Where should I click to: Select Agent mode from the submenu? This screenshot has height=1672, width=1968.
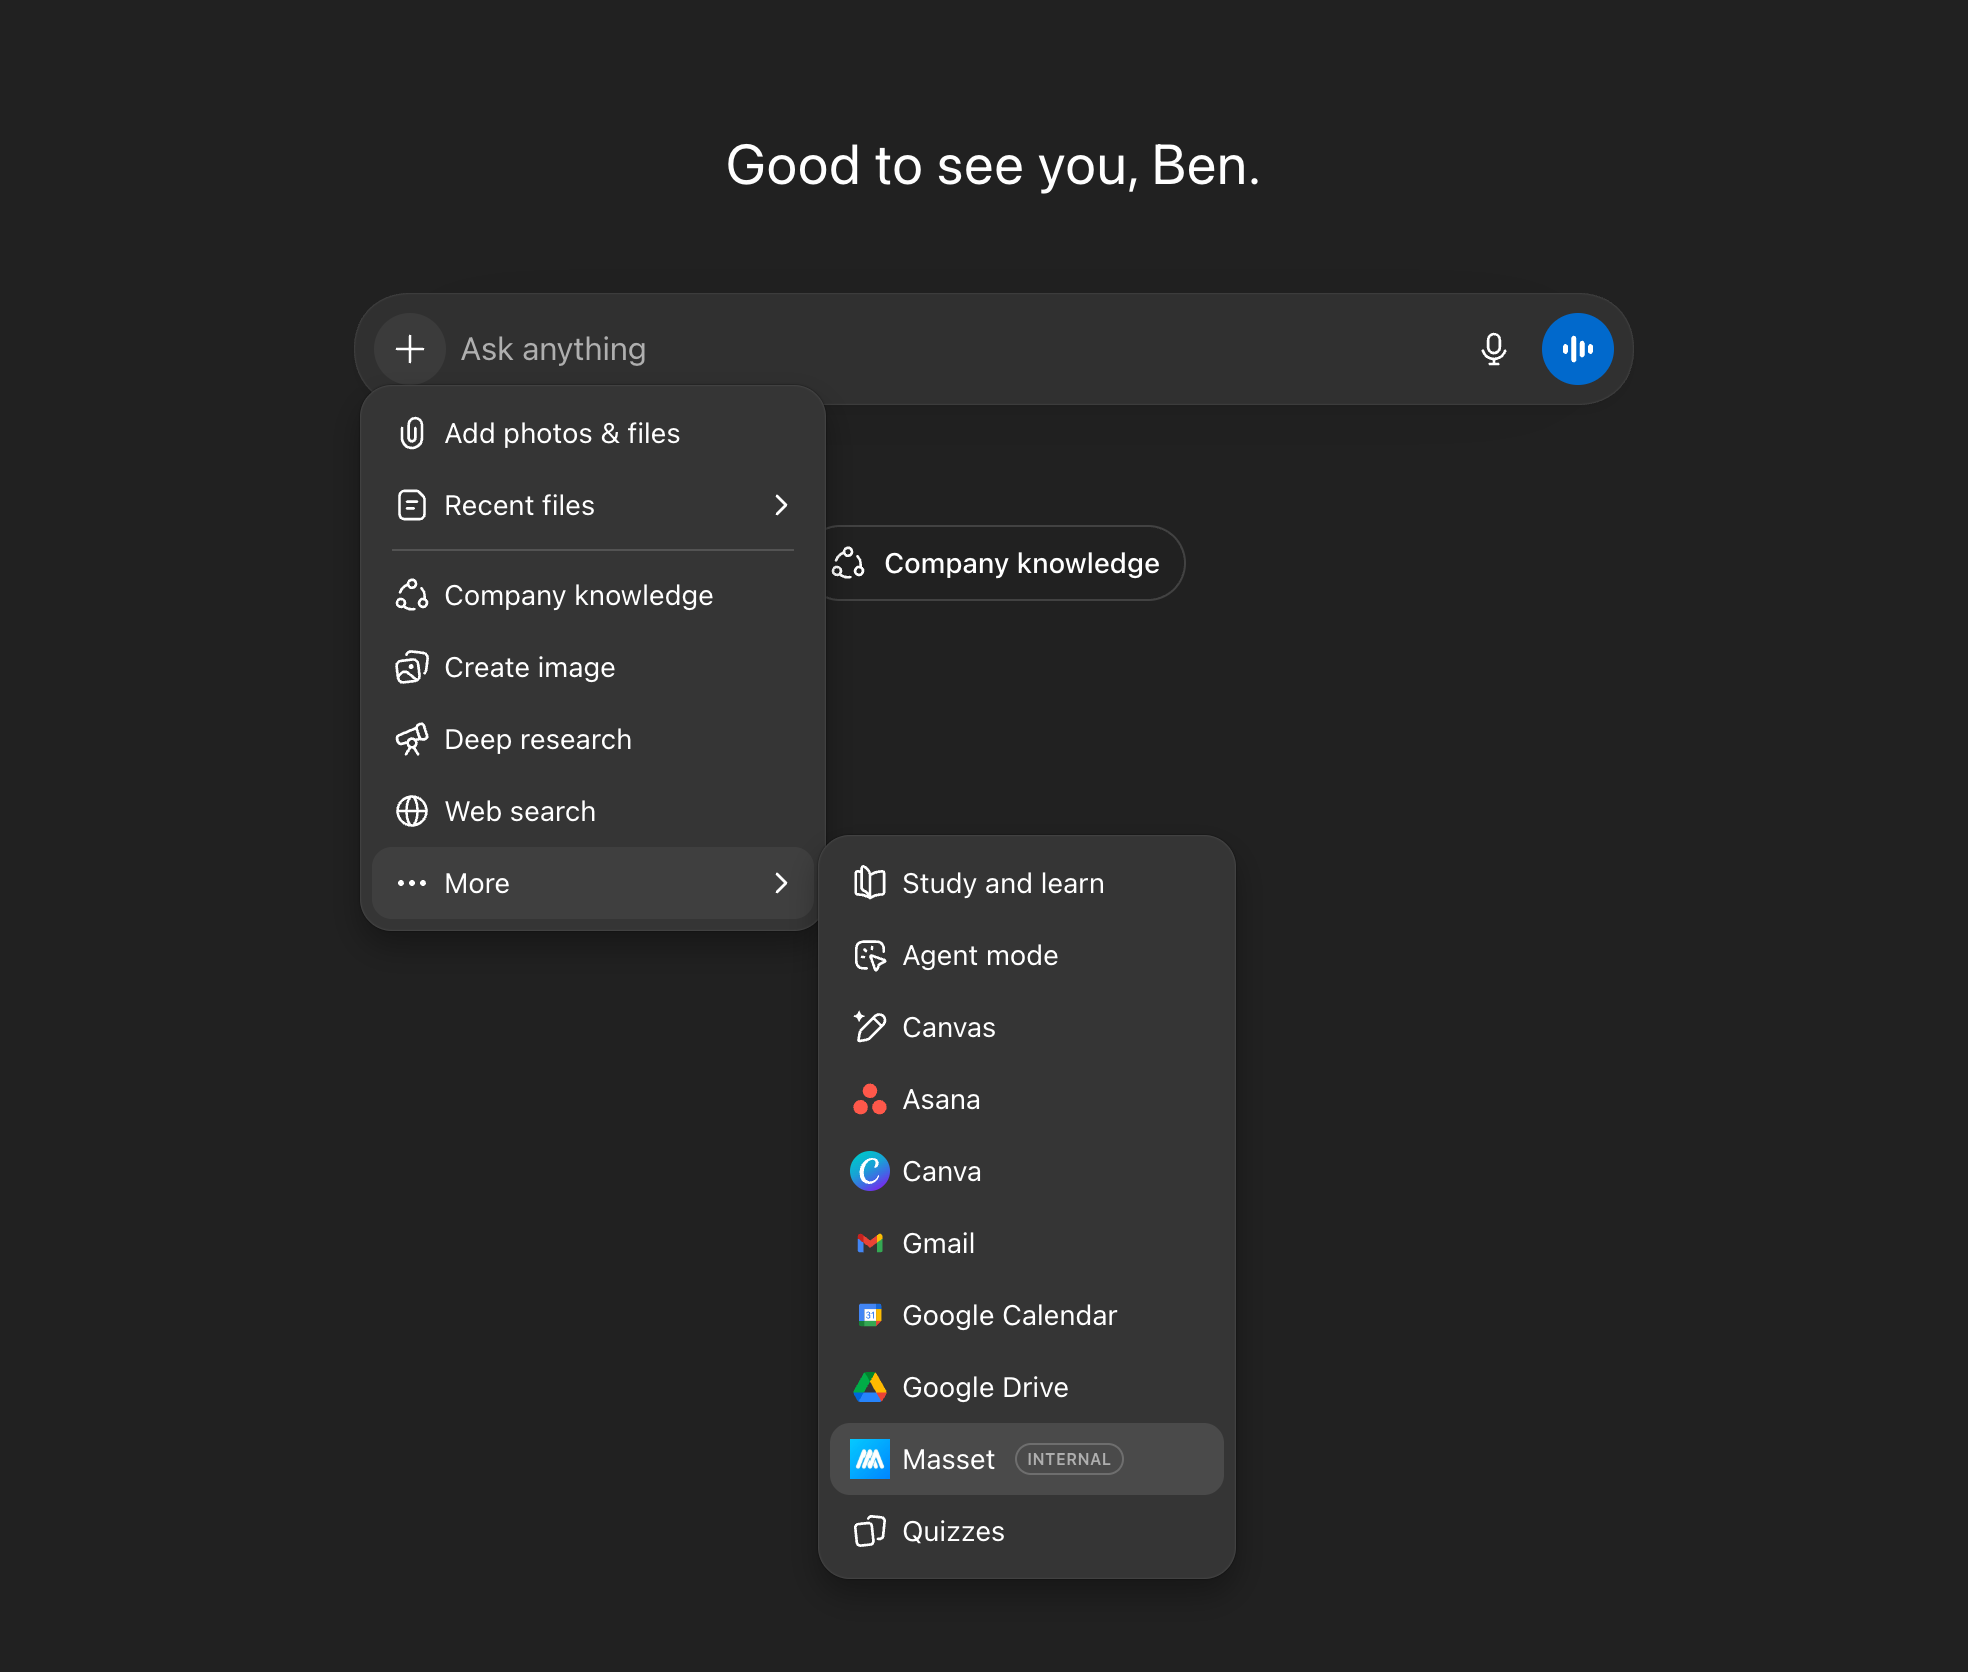point(980,955)
